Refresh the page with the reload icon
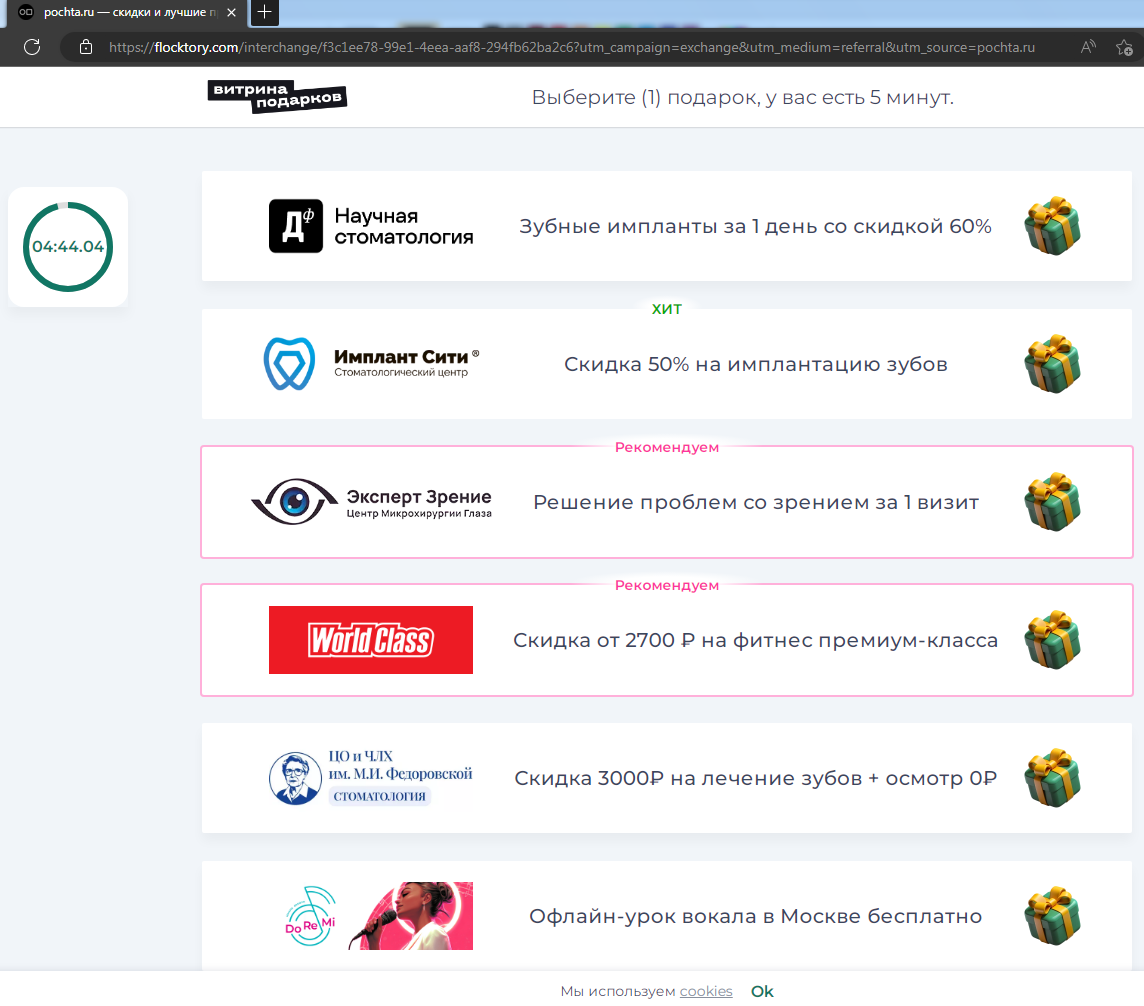The height and width of the screenshot is (1006, 1144). click(31, 47)
